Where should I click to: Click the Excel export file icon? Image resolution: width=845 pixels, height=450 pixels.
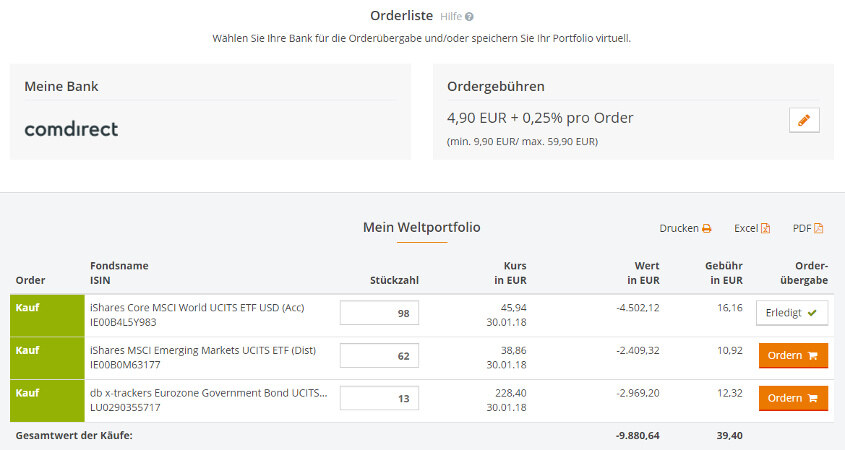(x=765, y=229)
